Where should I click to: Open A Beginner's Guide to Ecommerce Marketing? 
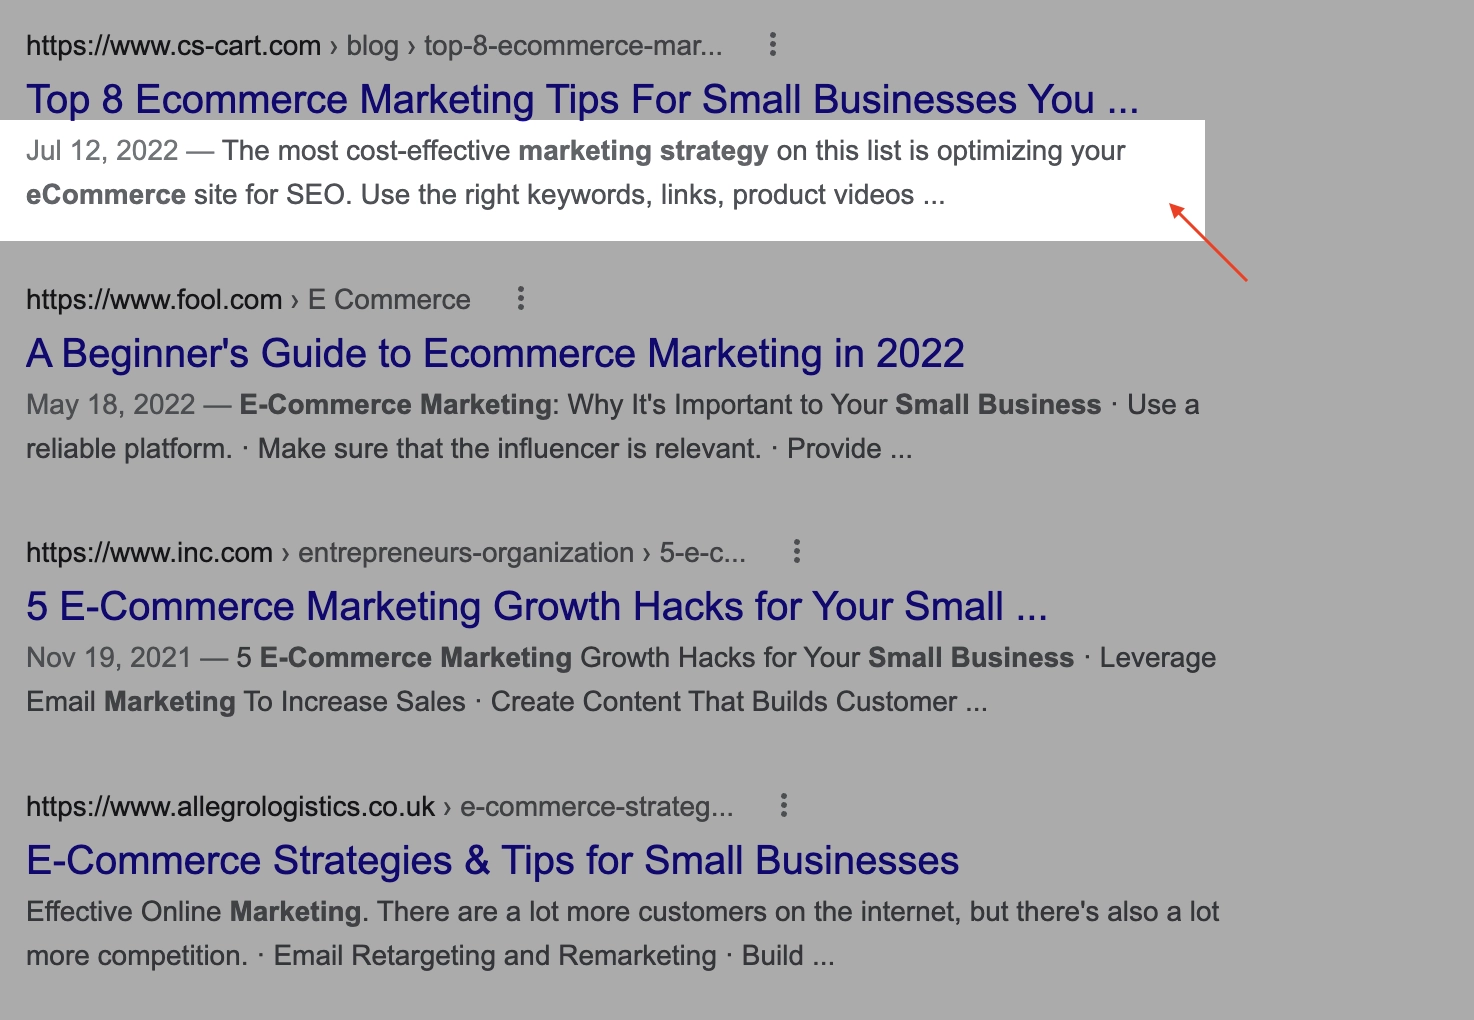point(495,353)
